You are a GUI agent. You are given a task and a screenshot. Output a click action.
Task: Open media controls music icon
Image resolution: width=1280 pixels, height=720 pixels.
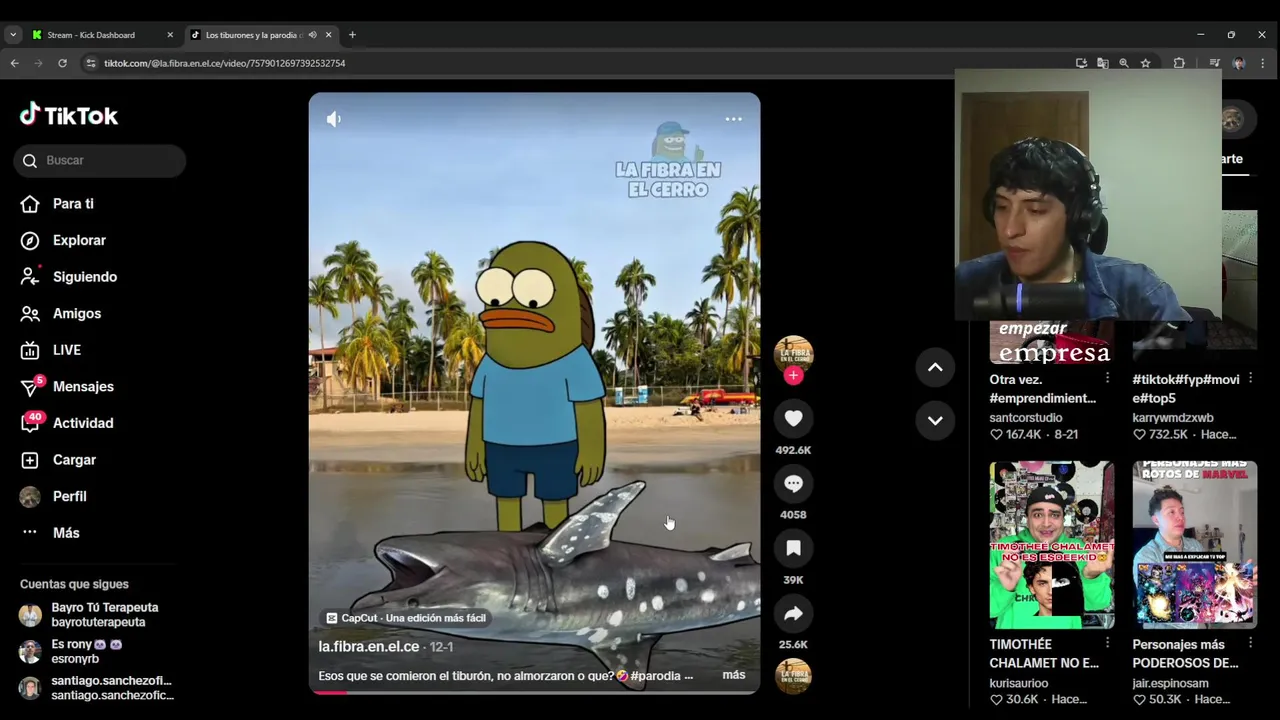click(1214, 63)
